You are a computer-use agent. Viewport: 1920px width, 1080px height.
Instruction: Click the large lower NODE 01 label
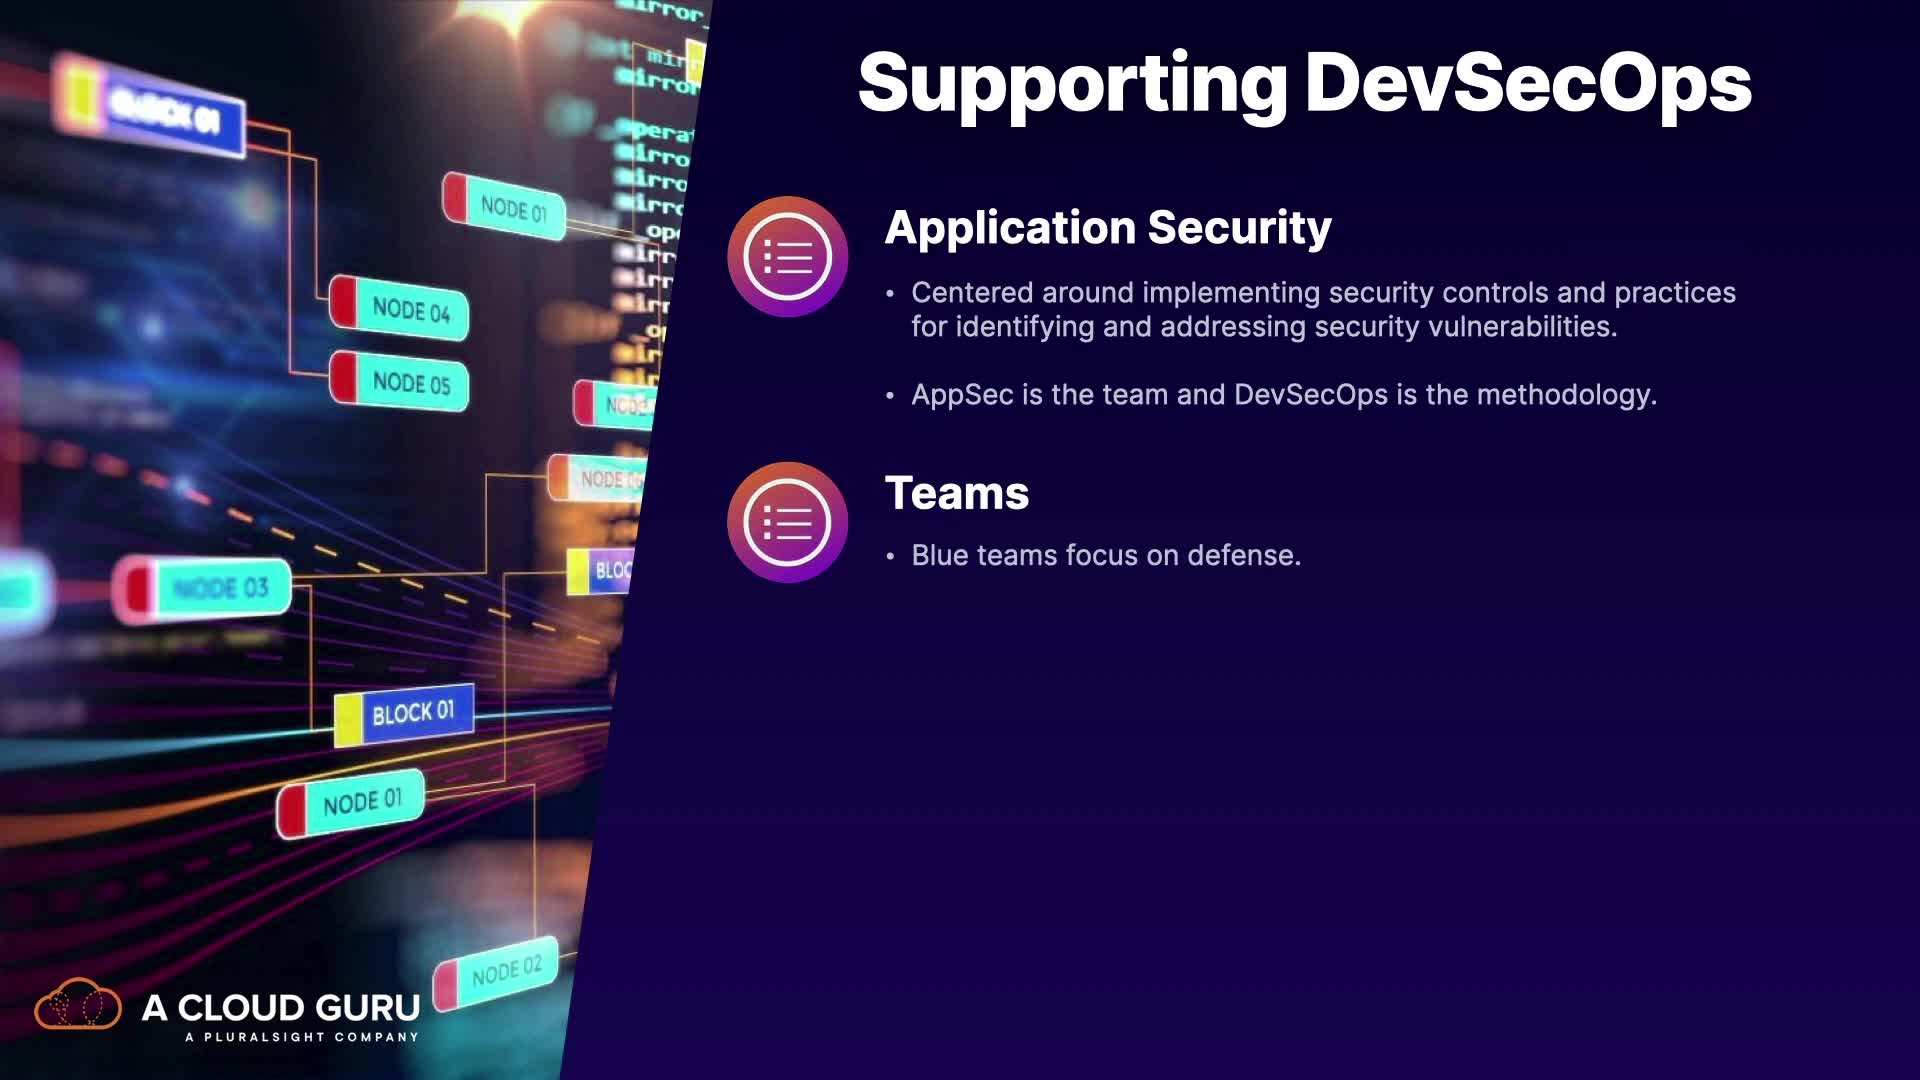point(361,802)
